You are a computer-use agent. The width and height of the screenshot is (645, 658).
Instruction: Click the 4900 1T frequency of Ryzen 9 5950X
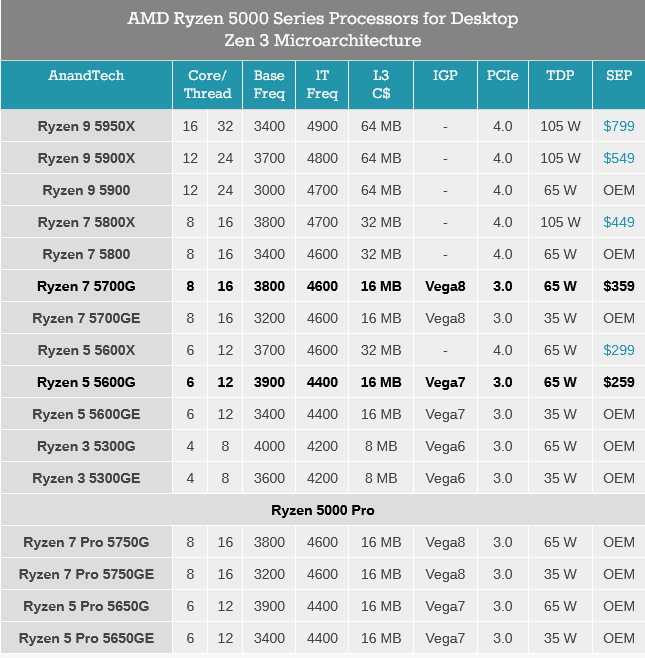click(x=322, y=126)
